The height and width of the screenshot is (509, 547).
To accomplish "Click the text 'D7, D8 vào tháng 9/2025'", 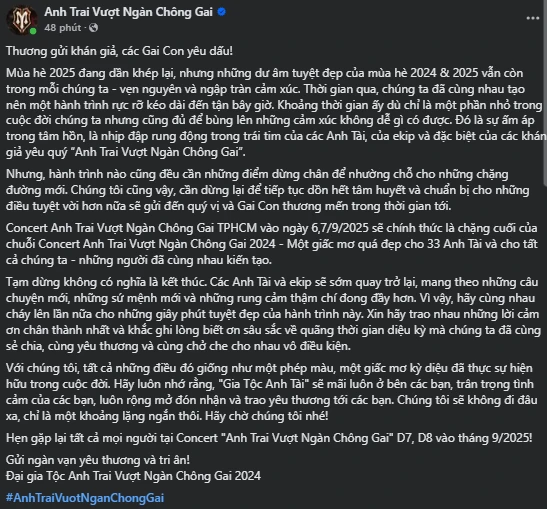I will (x=465, y=438).
